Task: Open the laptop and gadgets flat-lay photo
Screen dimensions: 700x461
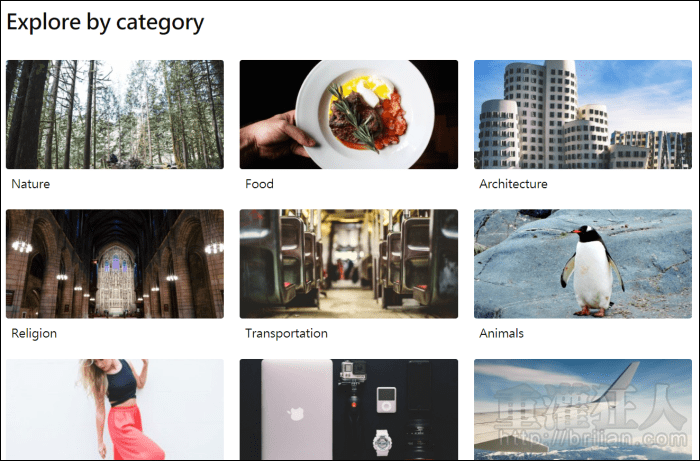Action: pos(349,410)
